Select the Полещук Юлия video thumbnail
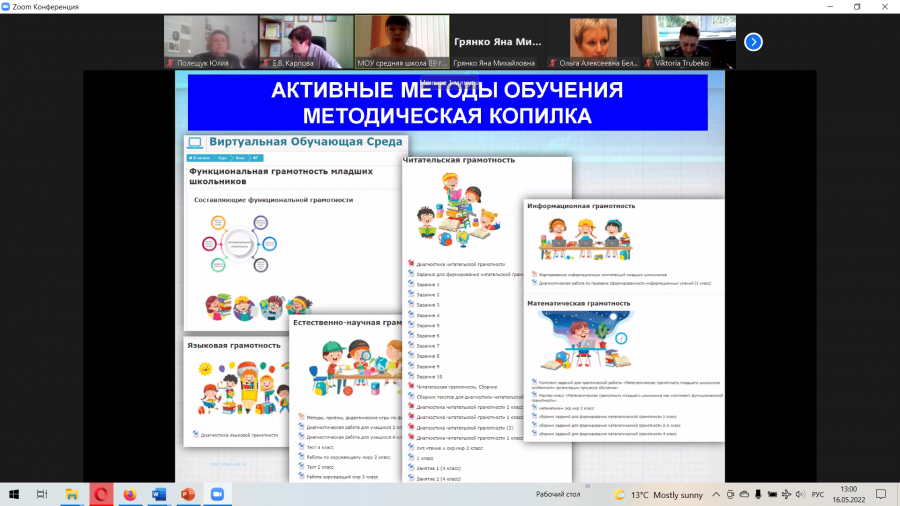This screenshot has height=506, width=900. point(211,42)
